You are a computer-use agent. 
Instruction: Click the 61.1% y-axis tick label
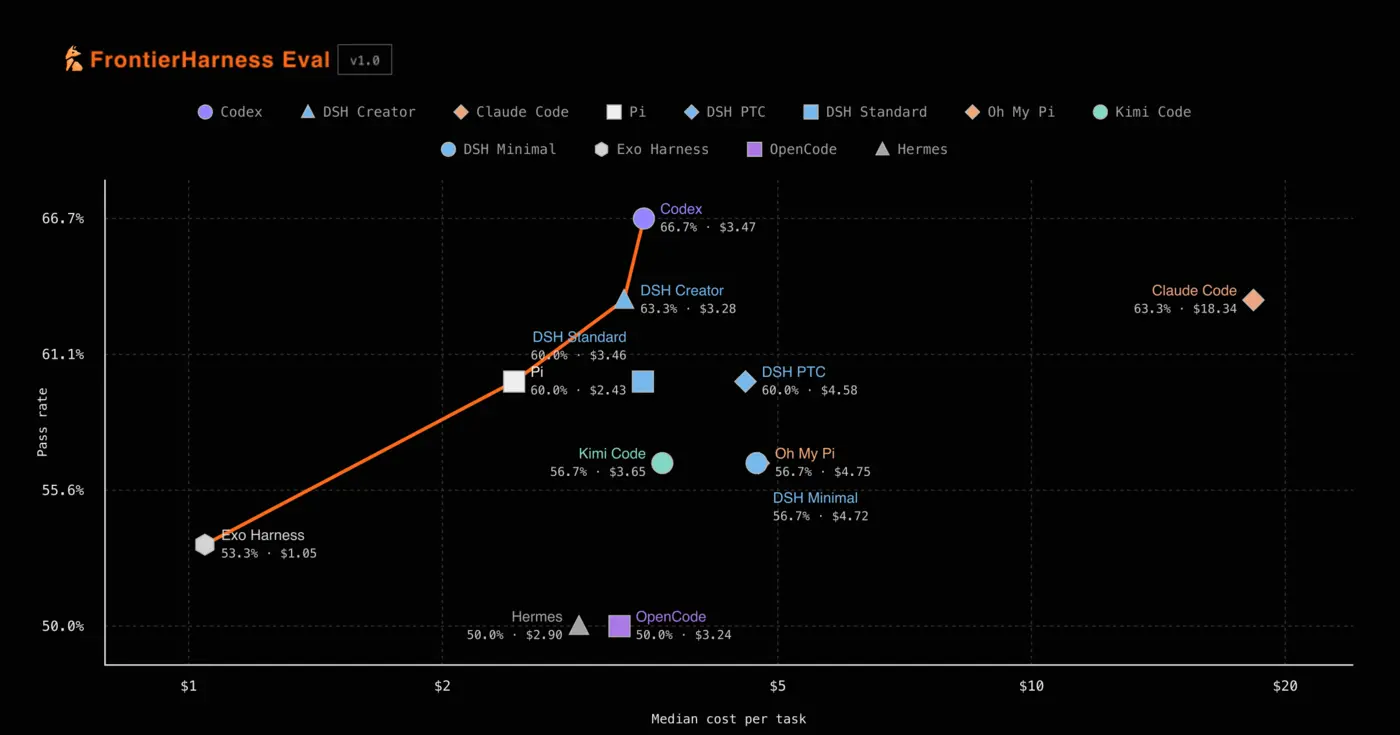65,354
